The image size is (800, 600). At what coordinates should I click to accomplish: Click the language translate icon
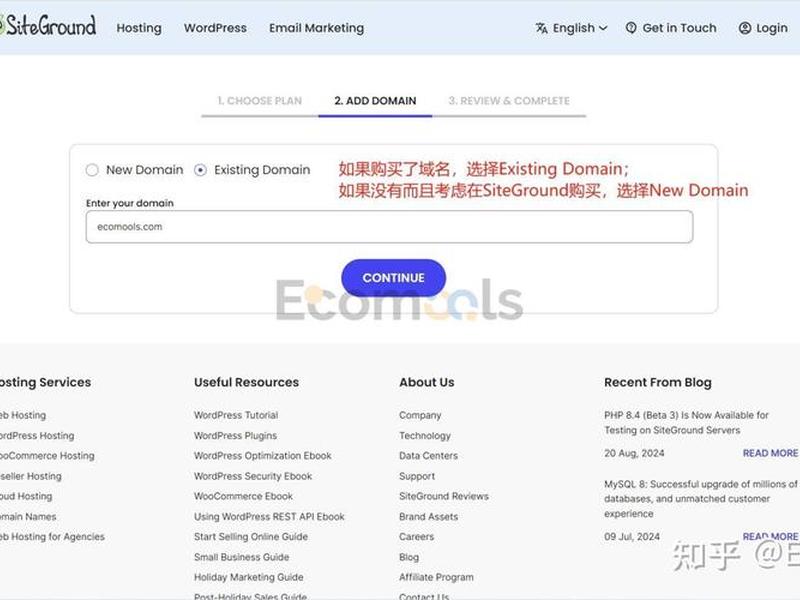pos(541,28)
